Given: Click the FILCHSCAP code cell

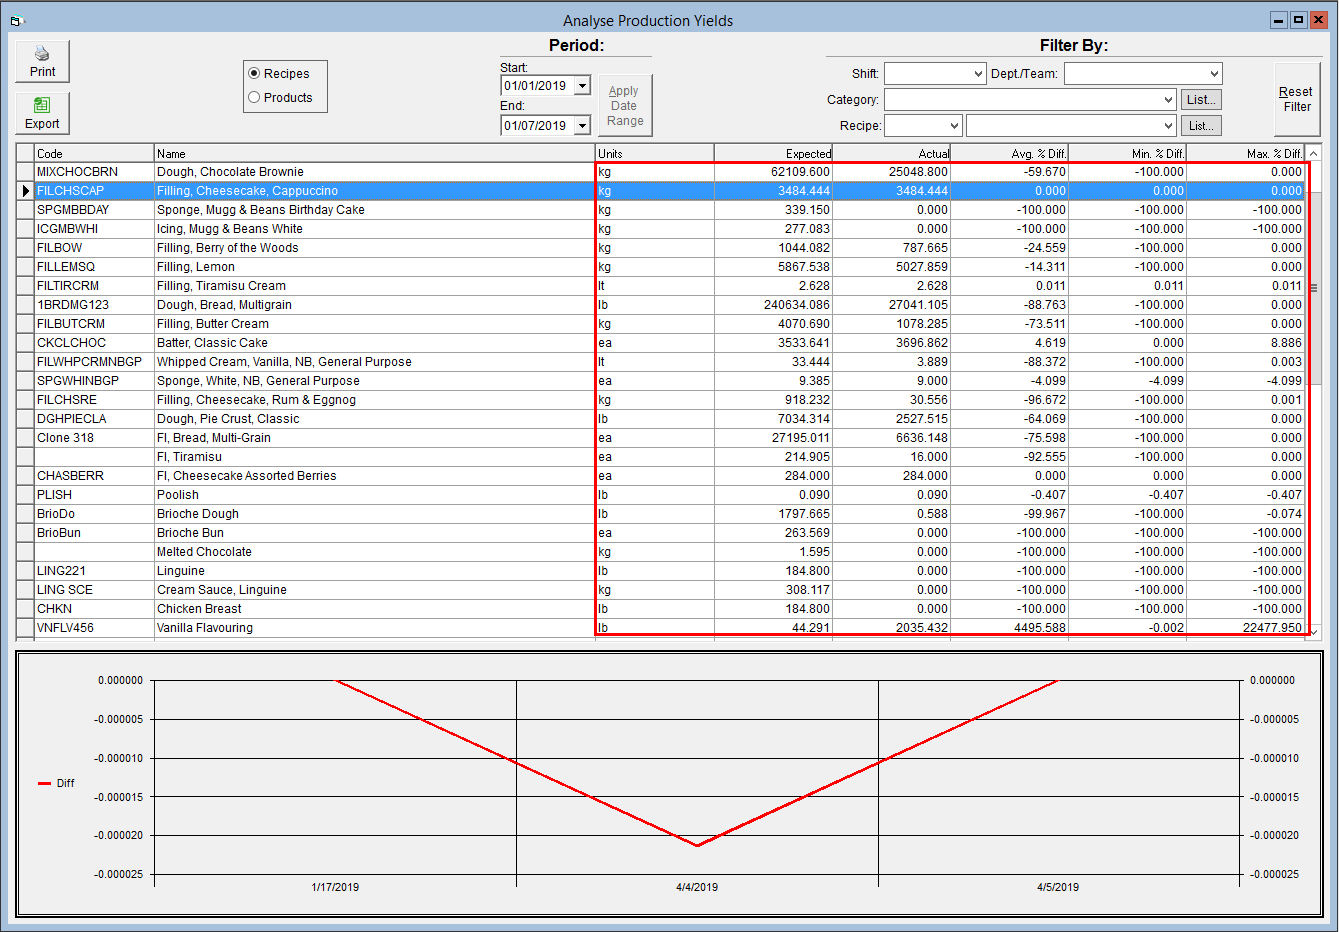Looking at the screenshot, I should point(94,191).
